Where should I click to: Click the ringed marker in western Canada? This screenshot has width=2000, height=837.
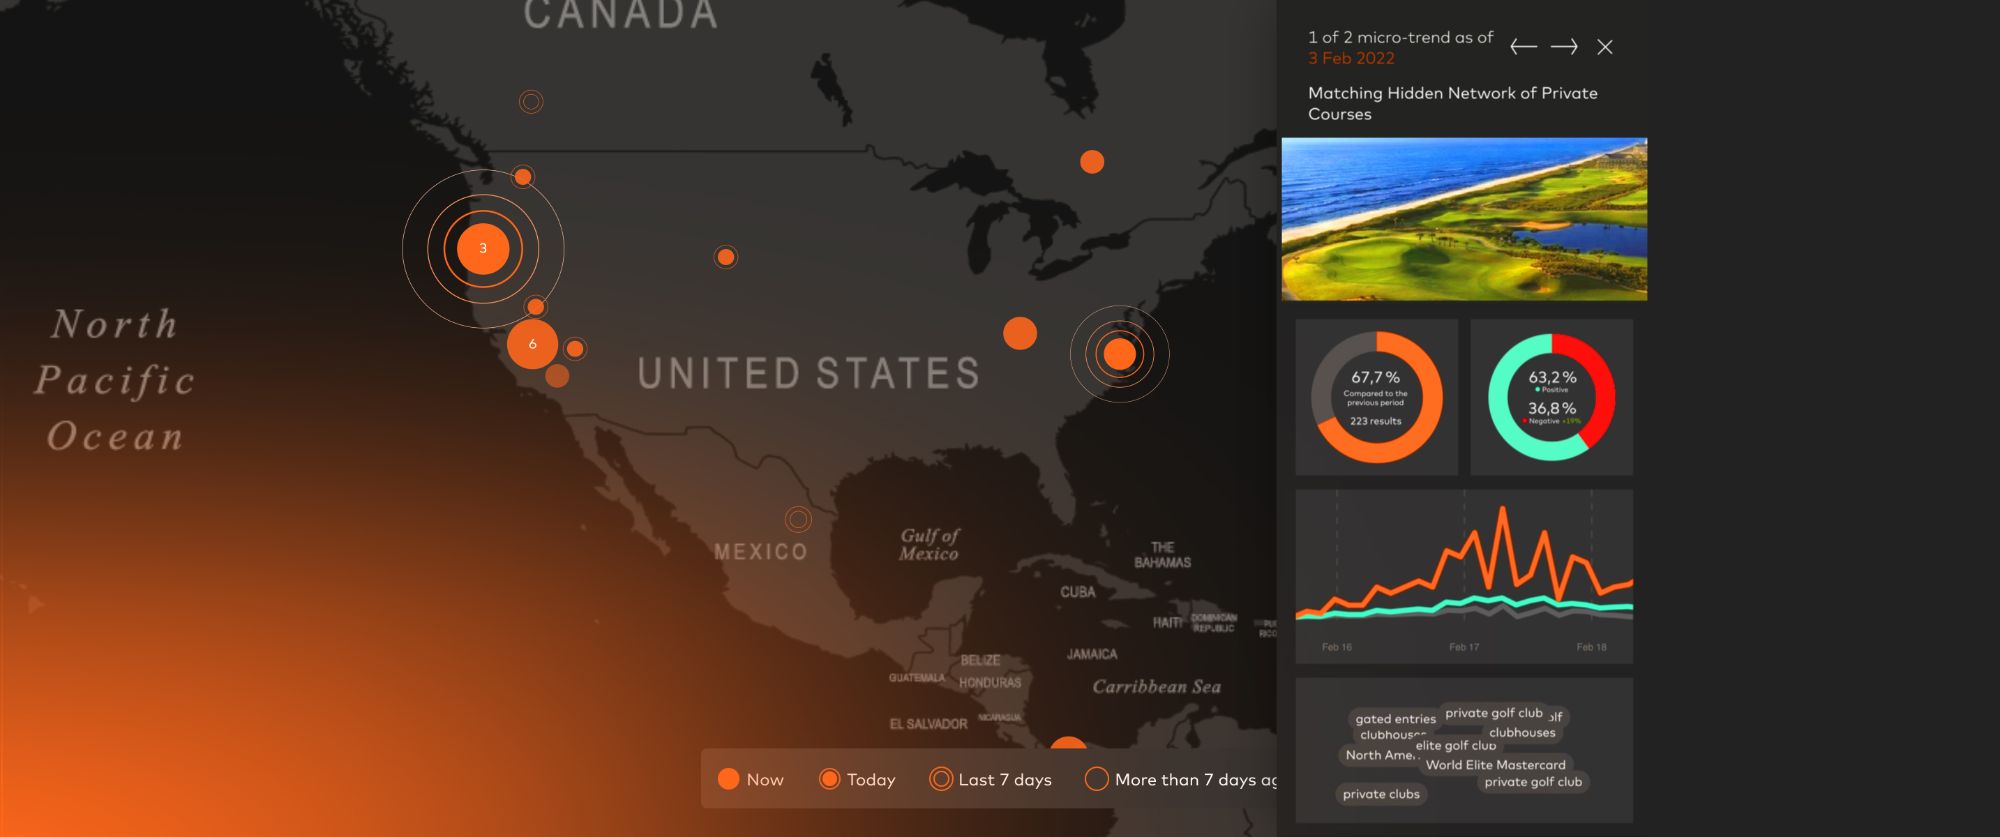coord(531,102)
